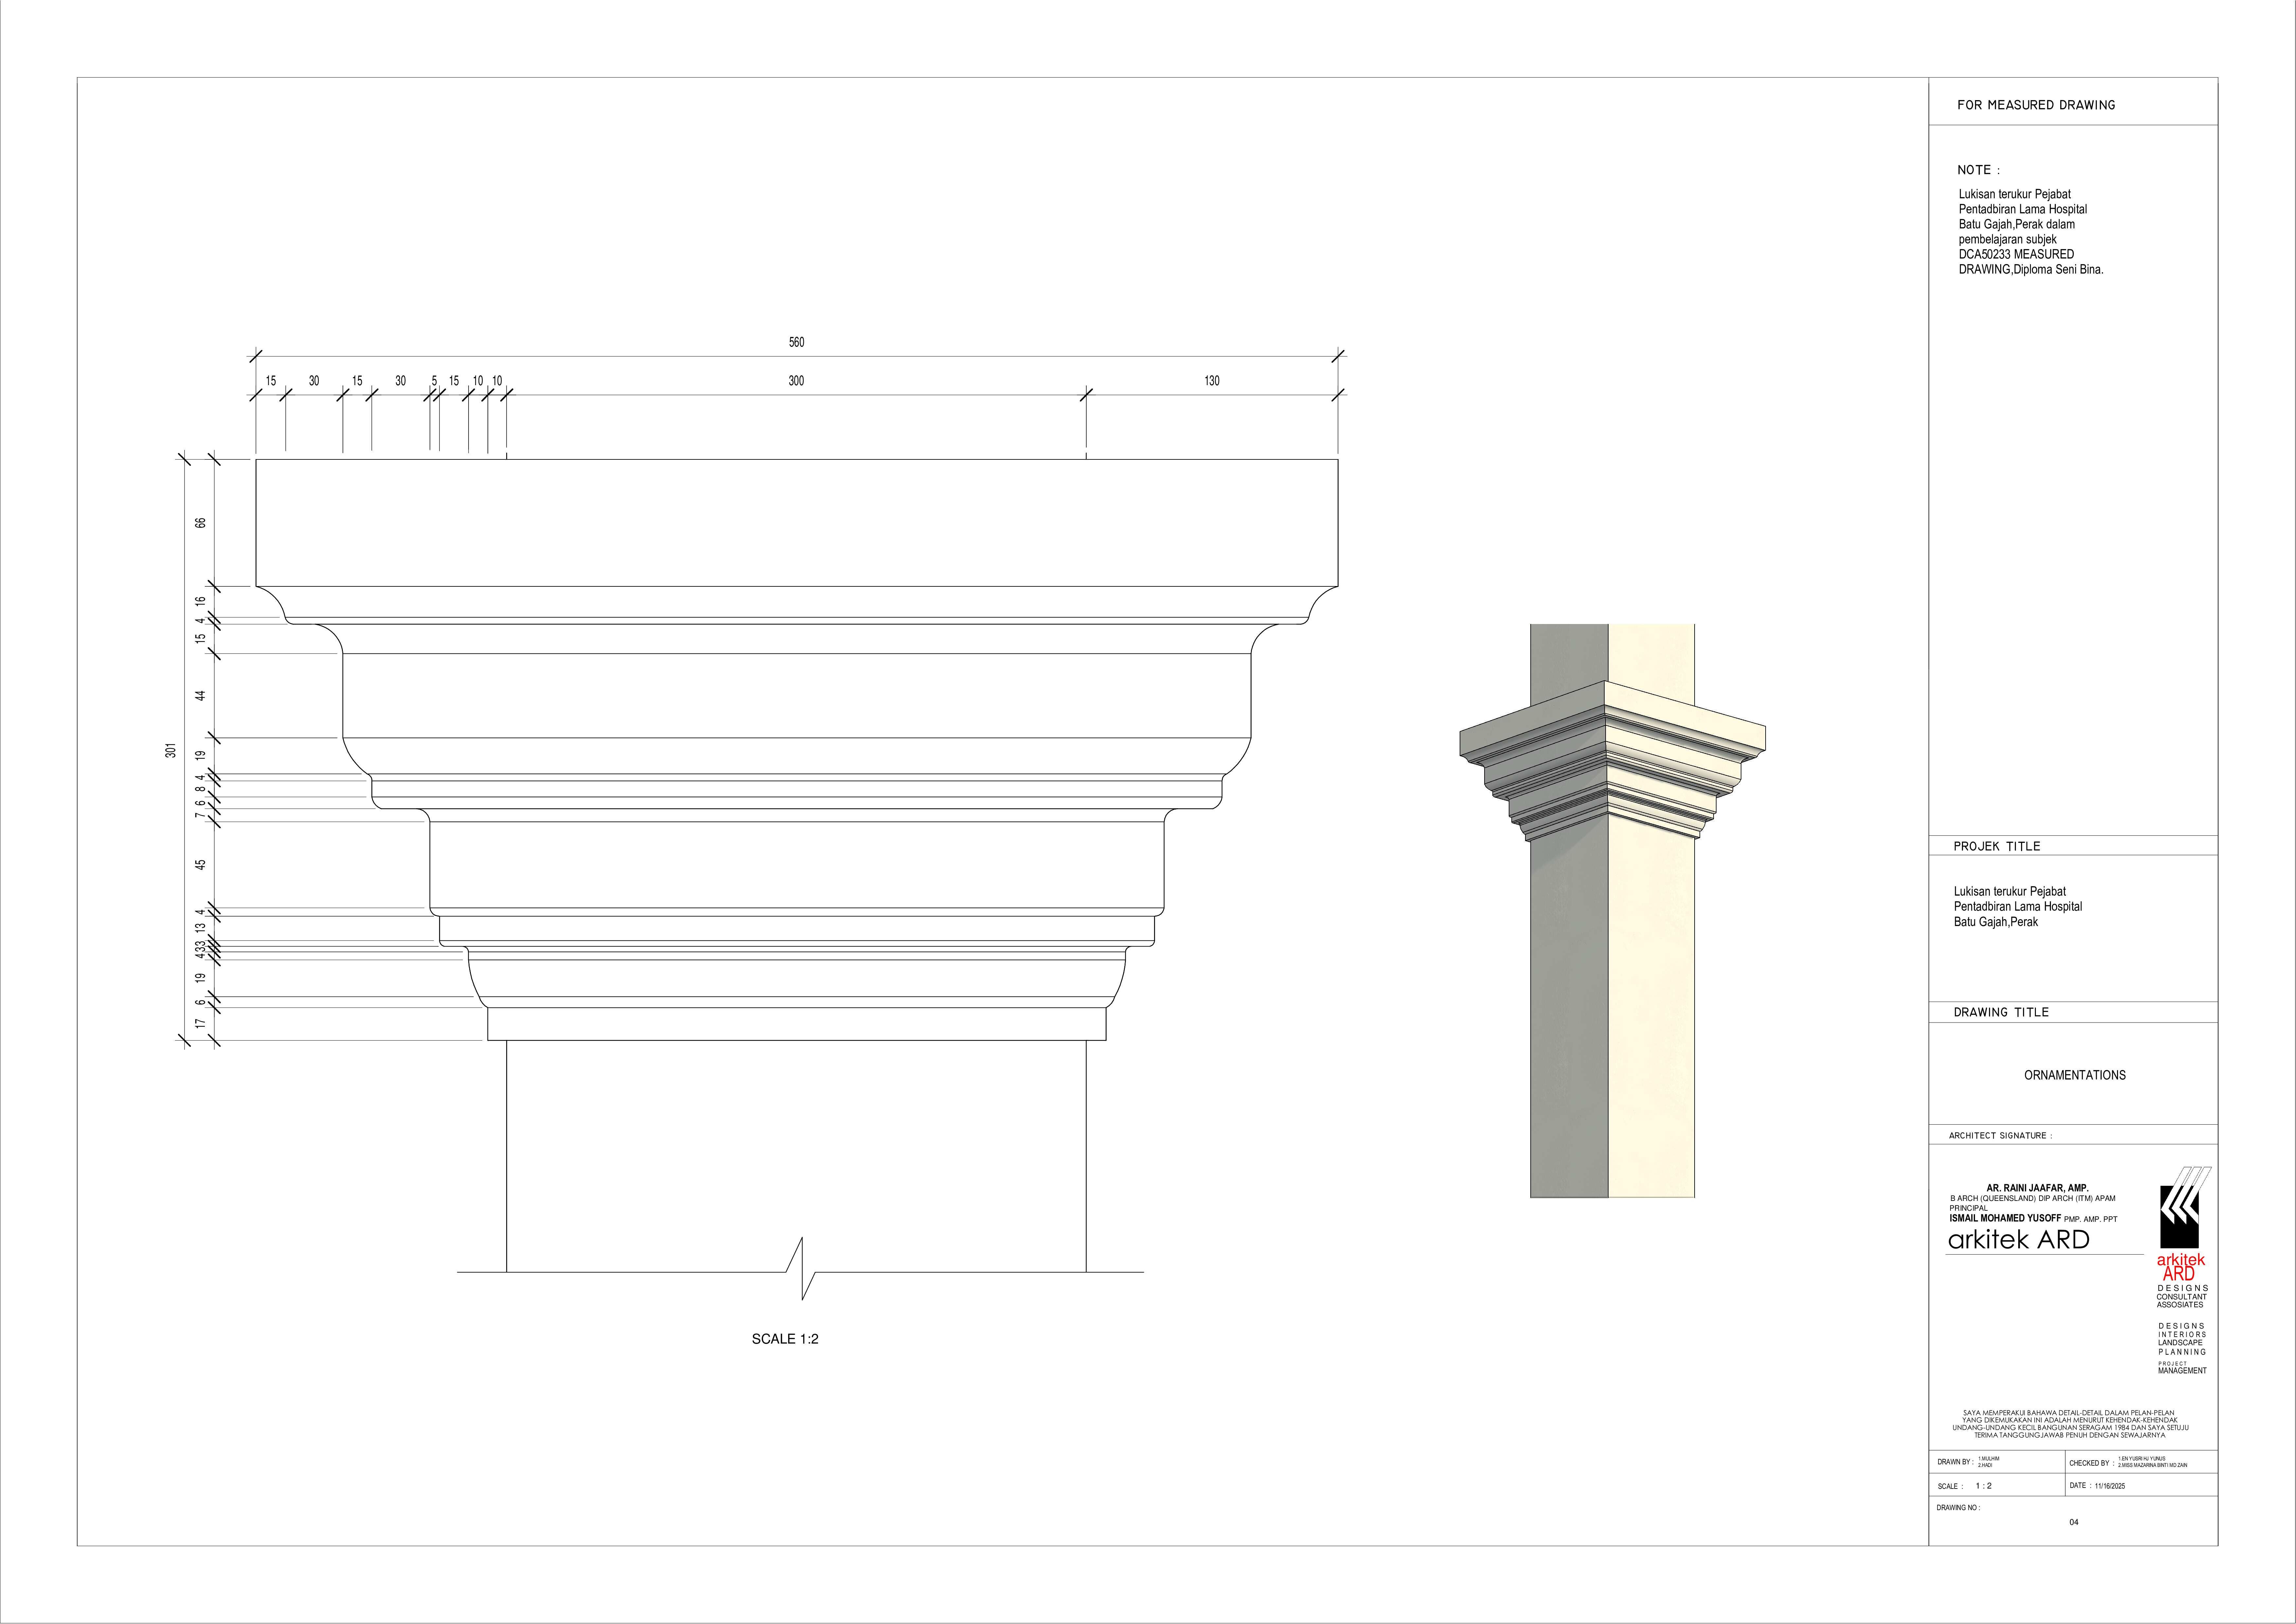Click the small horizontal dimension '5'
2296x1624 pixels.
[x=434, y=381]
